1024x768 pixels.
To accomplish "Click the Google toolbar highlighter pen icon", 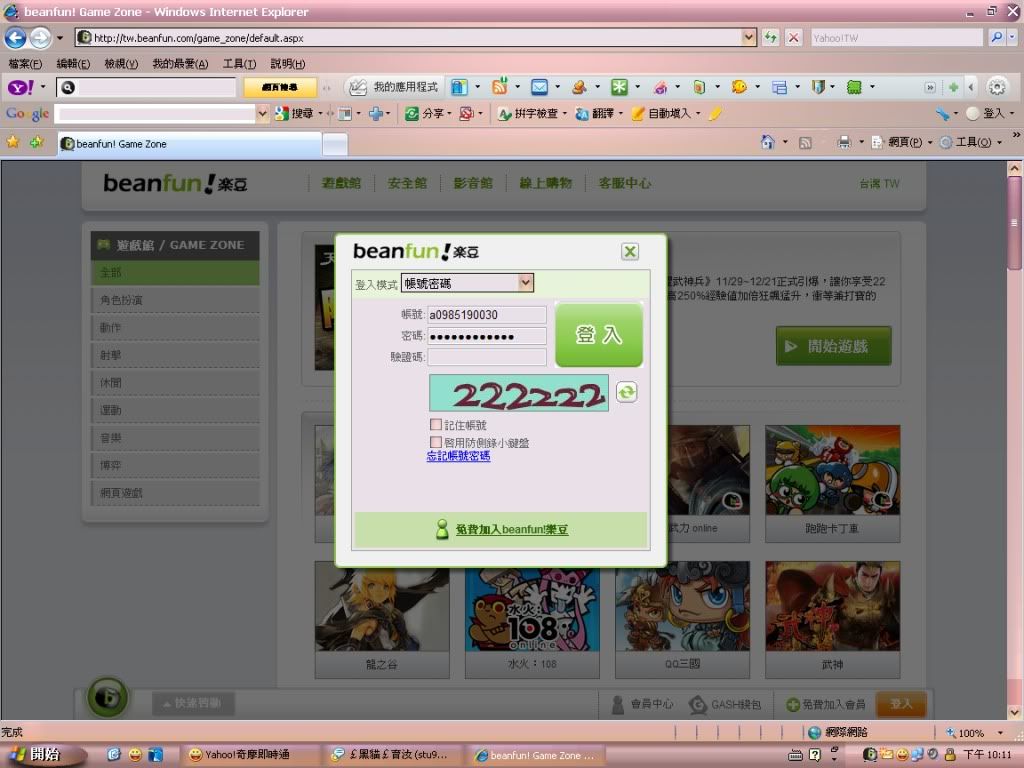I will pyautogui.click(x=715, y=114).
